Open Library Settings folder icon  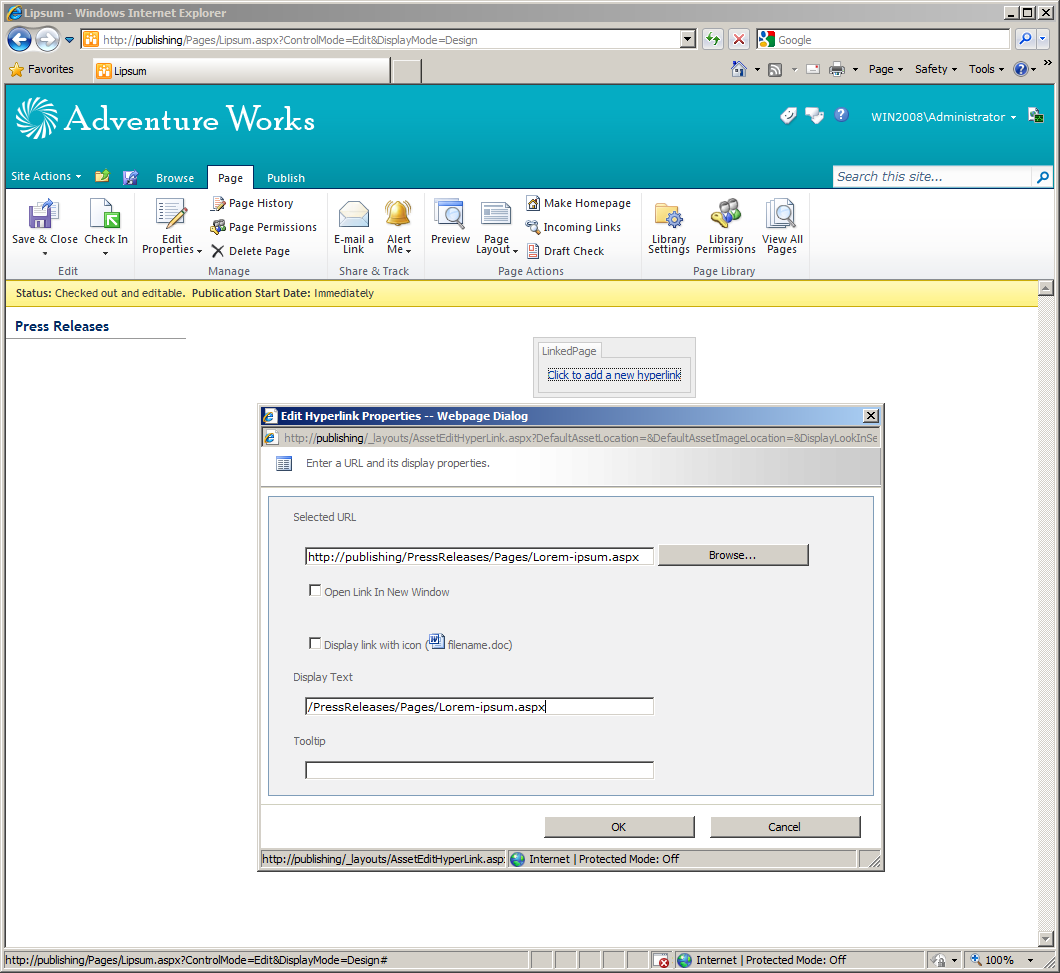(x=669, y=214)
